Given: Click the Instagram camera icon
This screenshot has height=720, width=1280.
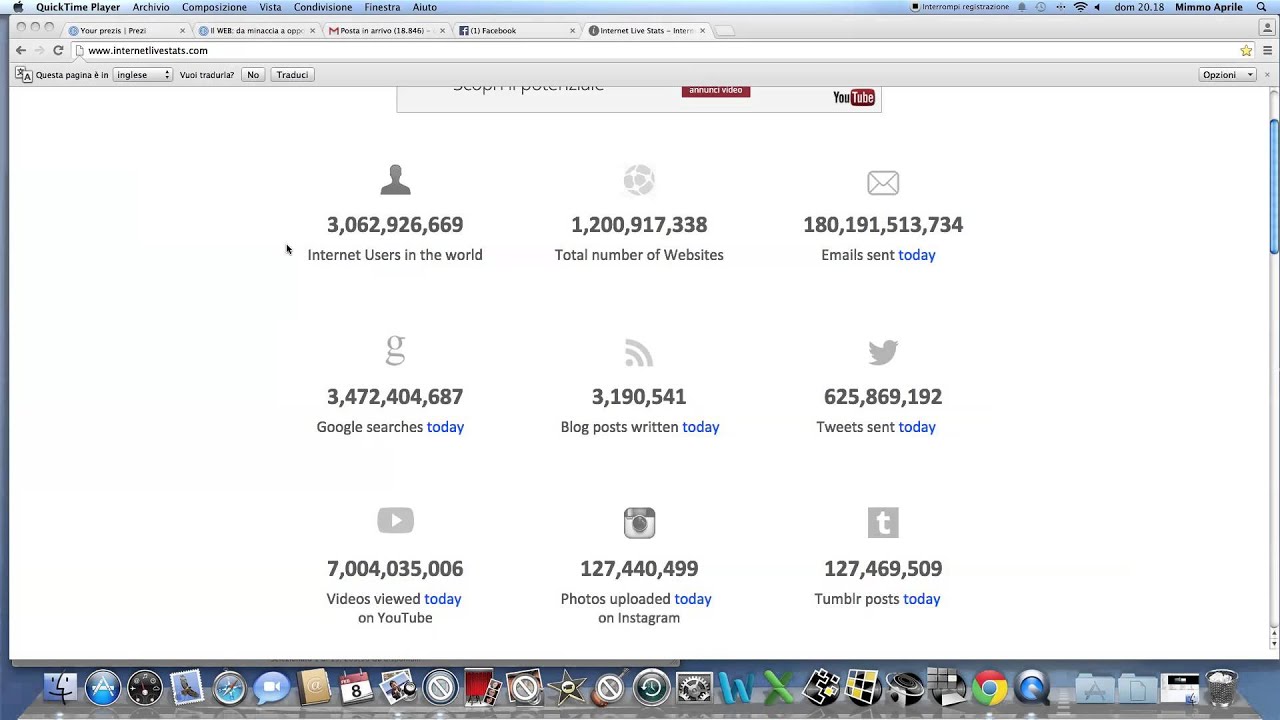Looking at the screenshot, I should point(639,522).
